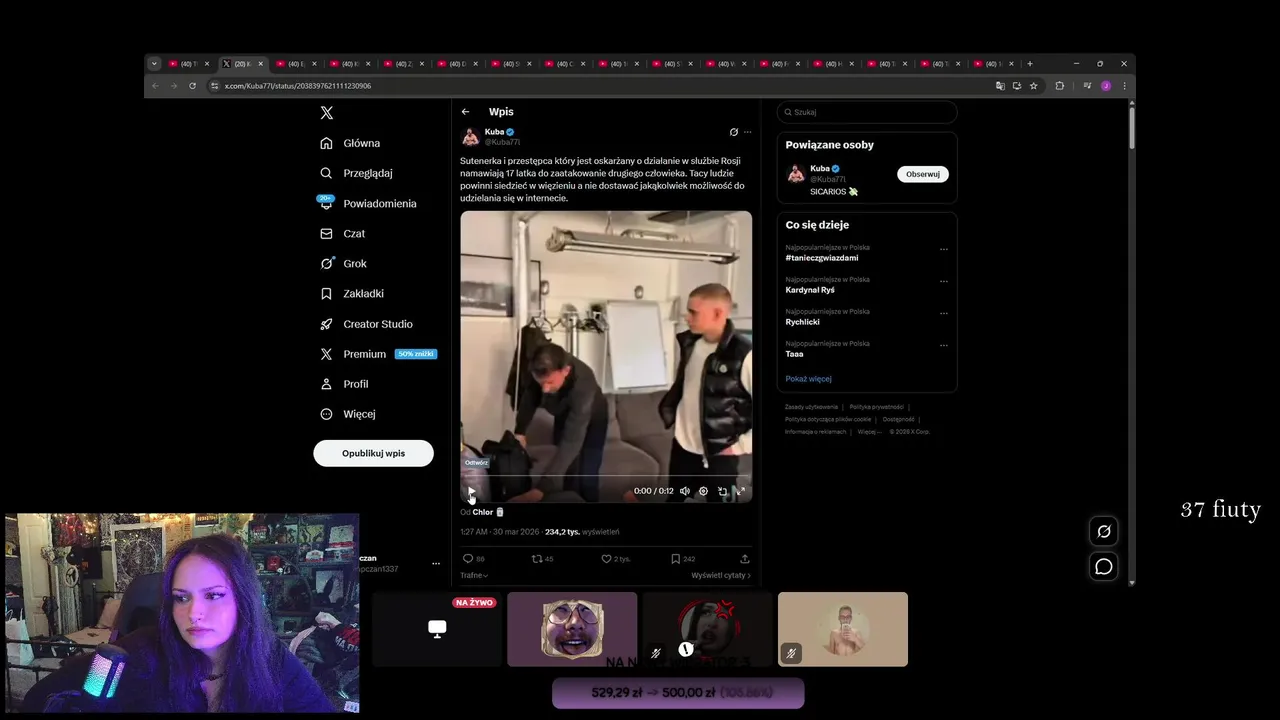Play the video
The width and height of the screenshot is (1280, 720).
471,491
